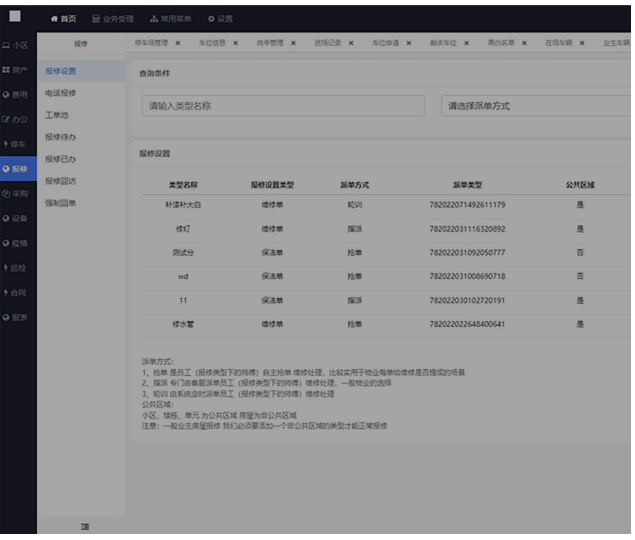Select the 补漆补大白 type name cell
The height and width of the screenshot is (540, 635).
(x=183, y=205)
